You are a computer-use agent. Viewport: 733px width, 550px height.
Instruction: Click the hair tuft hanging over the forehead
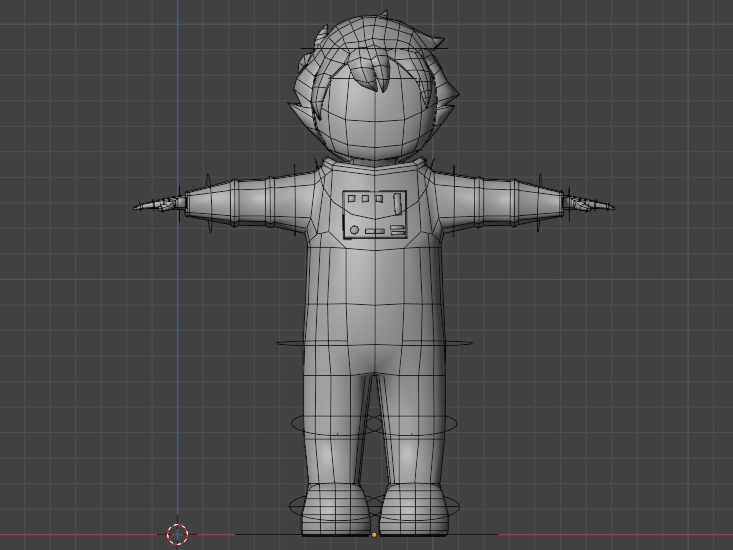pos(379,76)
